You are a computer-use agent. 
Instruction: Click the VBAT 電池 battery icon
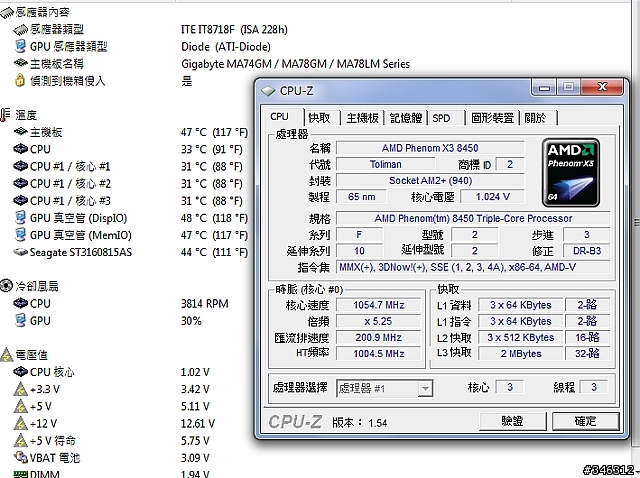point(20,457)
